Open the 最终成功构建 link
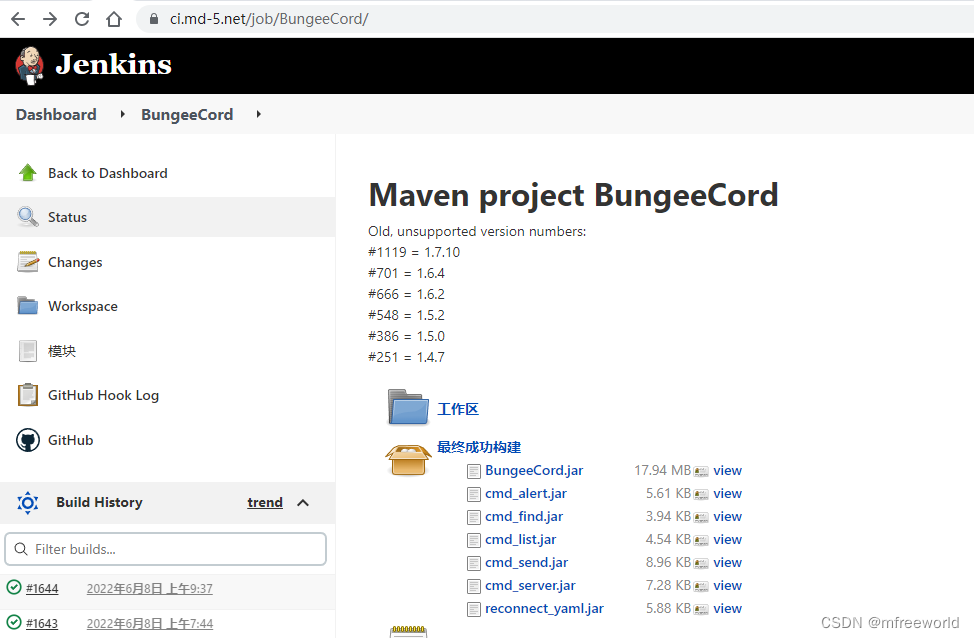 (x=479, y=447)
